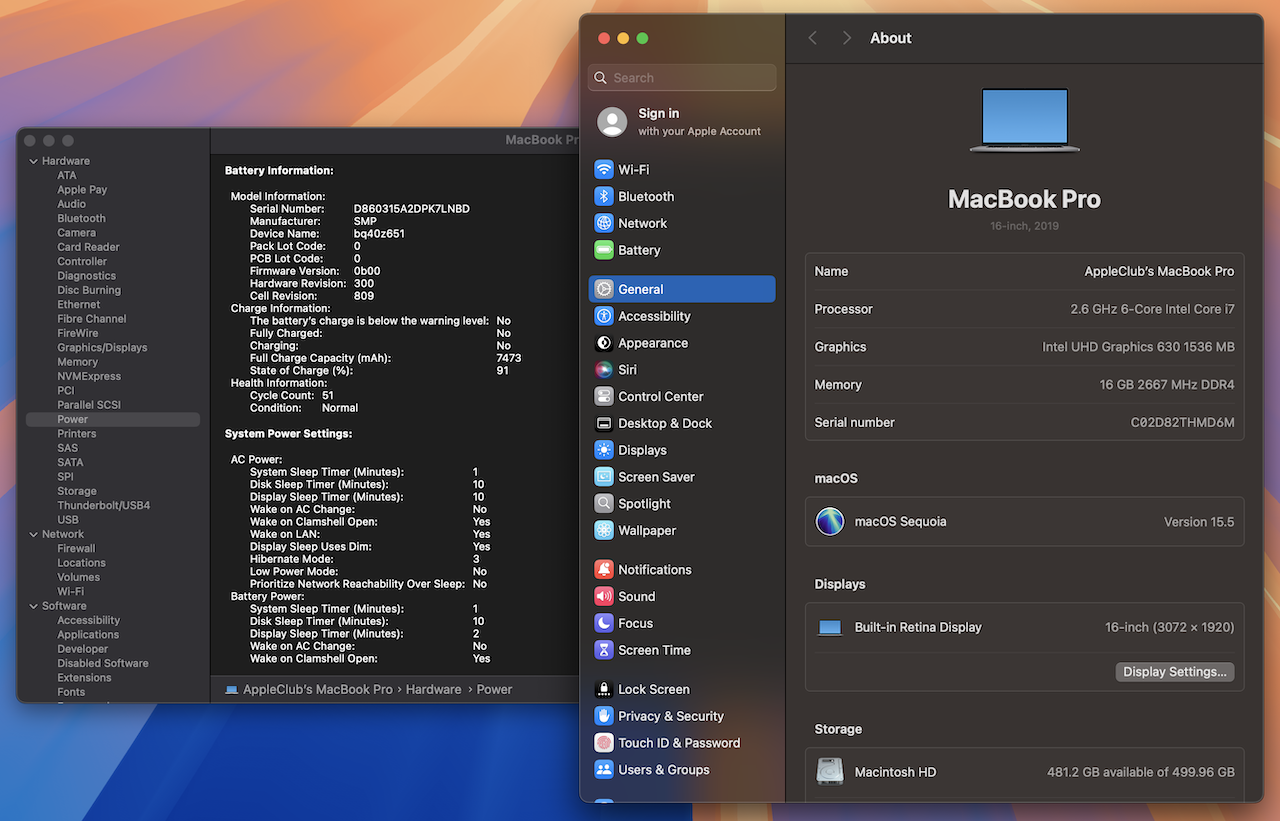This screenshot has width=1280, height=821.
Task: Click the battery serial number D860315A2DPK7LNBD
Action: click(412, 209)
